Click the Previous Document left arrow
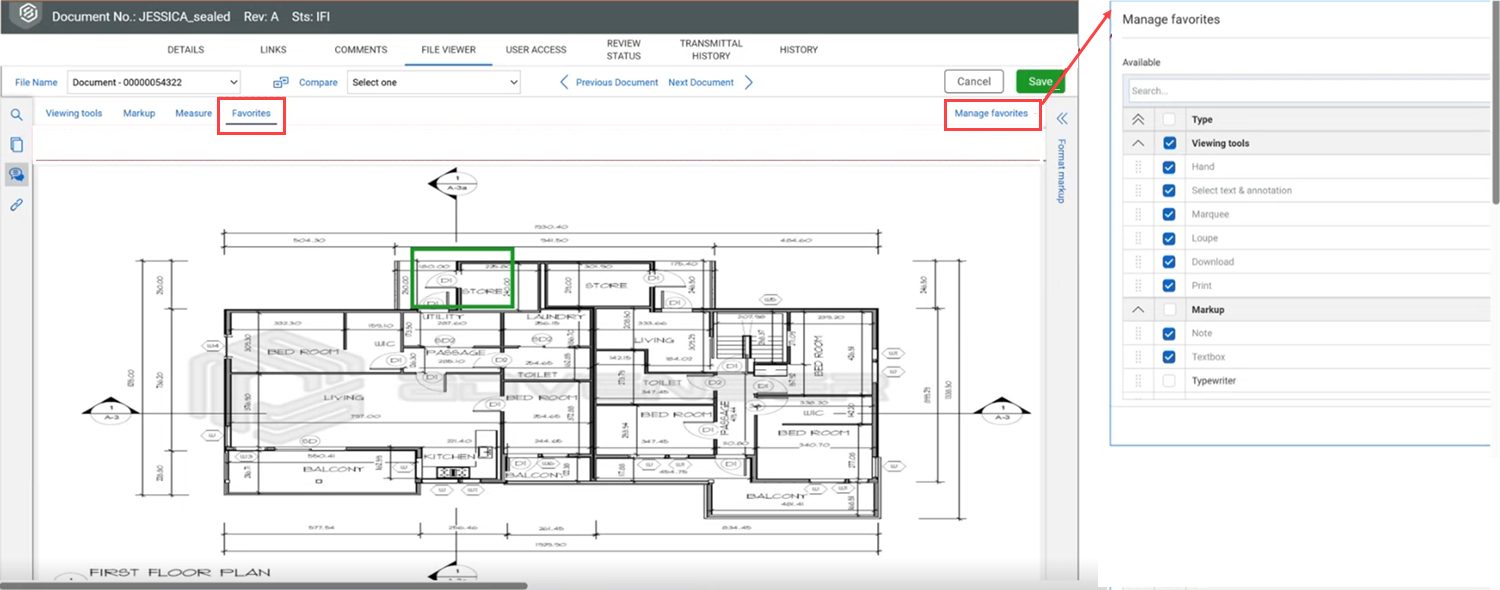Screen dimensions: 1500x590 (x=564, y=82)
